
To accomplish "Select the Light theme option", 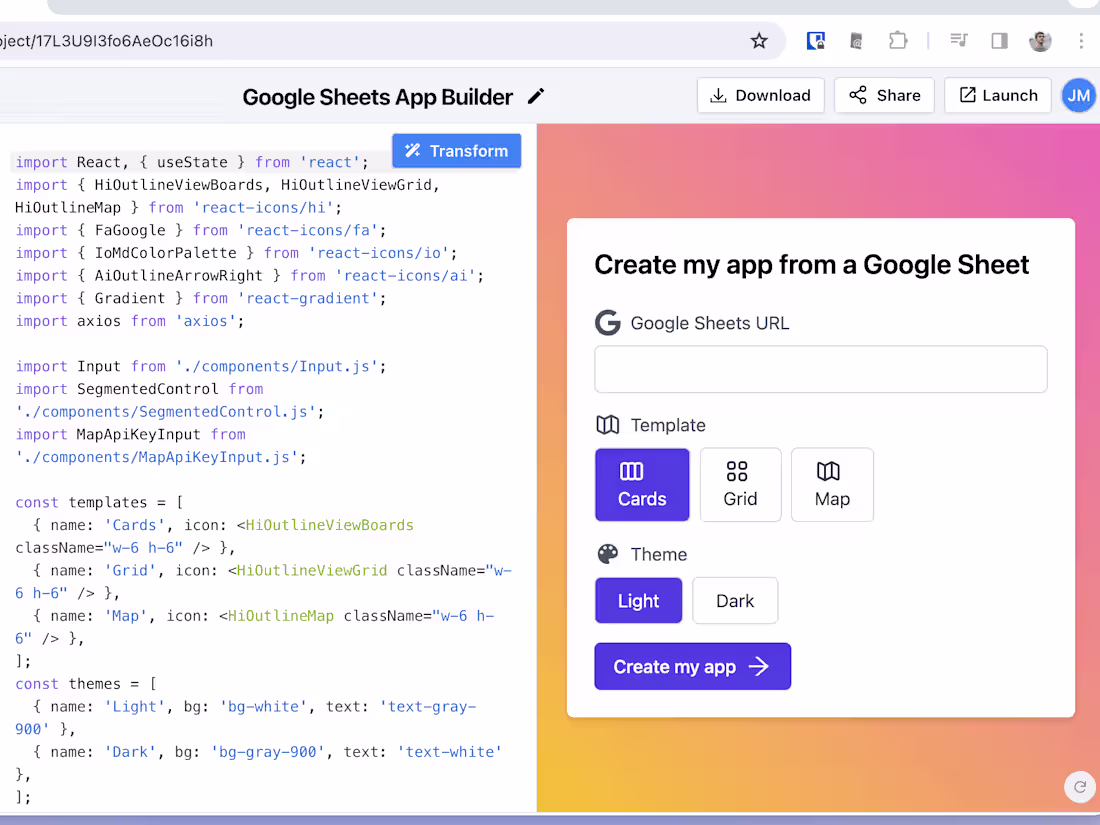I will point(638,601).
